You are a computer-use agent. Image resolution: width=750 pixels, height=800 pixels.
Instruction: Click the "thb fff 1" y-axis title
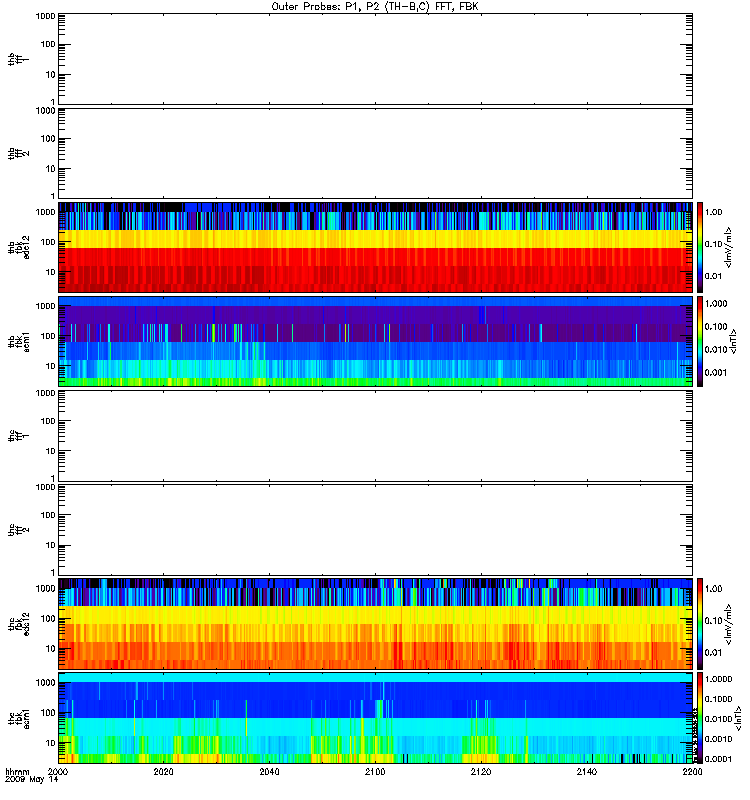click(x=19, y=59)
